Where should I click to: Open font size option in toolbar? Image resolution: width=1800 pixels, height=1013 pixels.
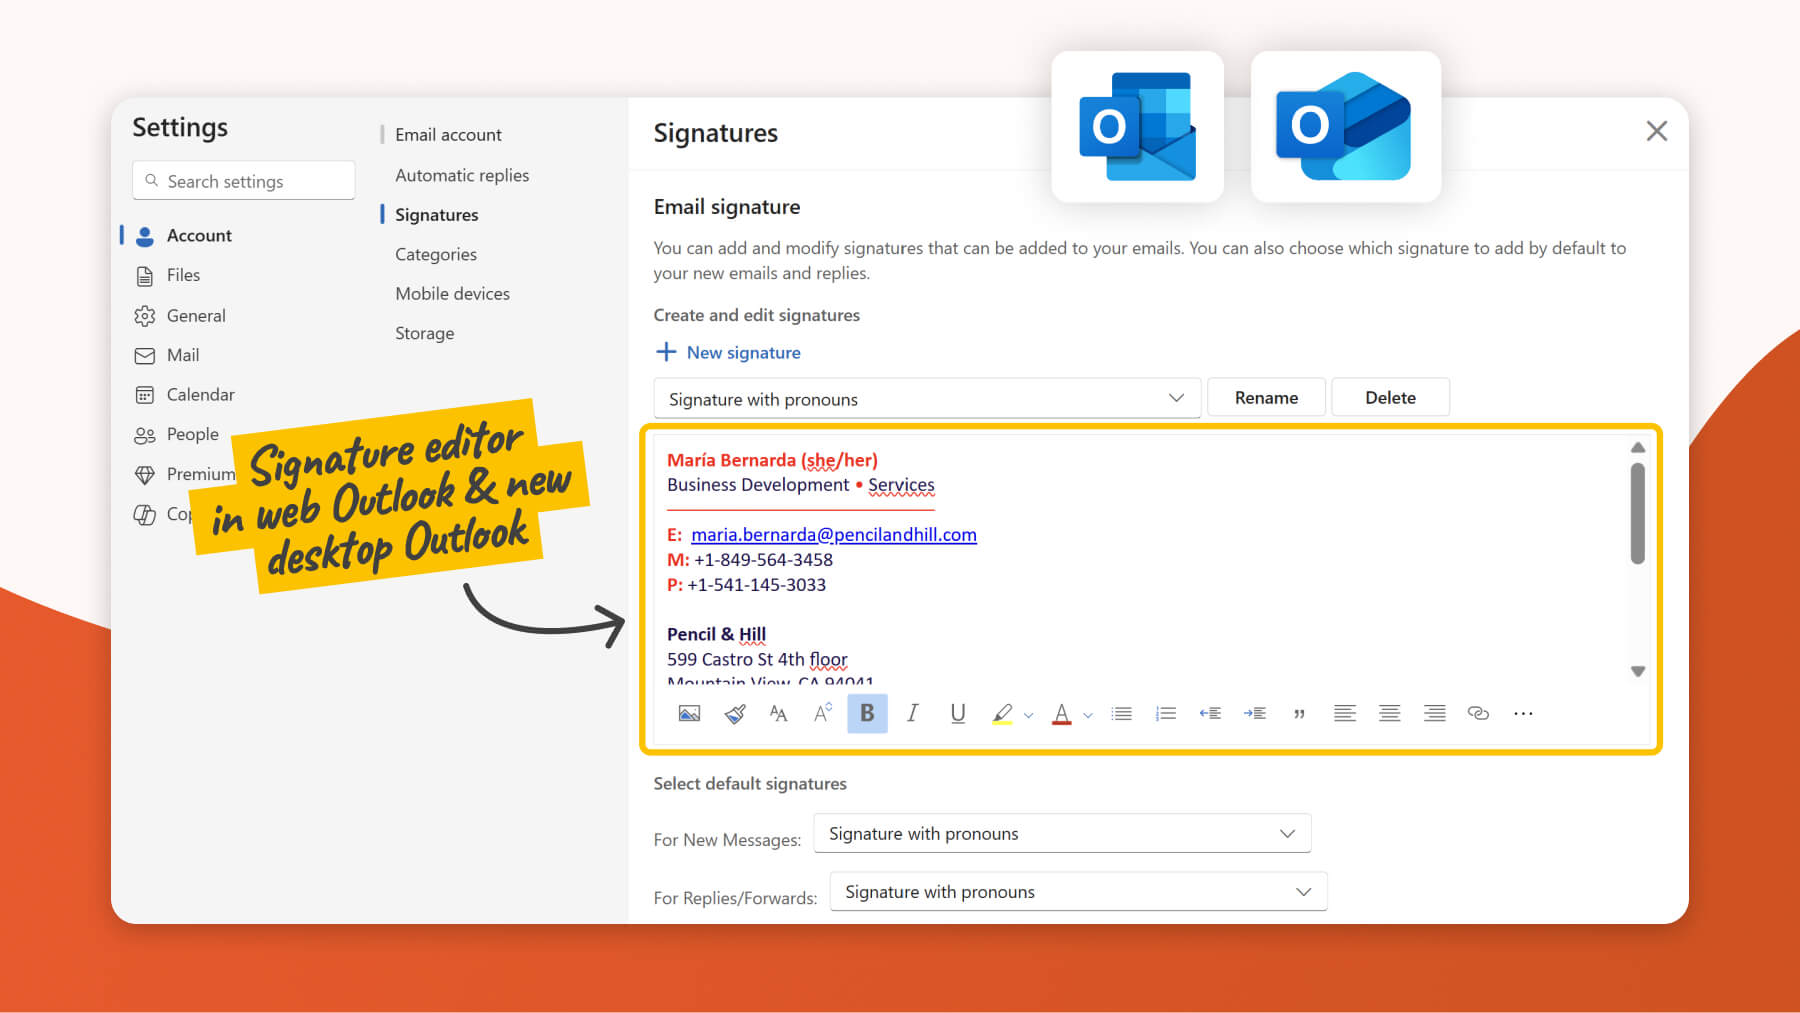point(779,713)
